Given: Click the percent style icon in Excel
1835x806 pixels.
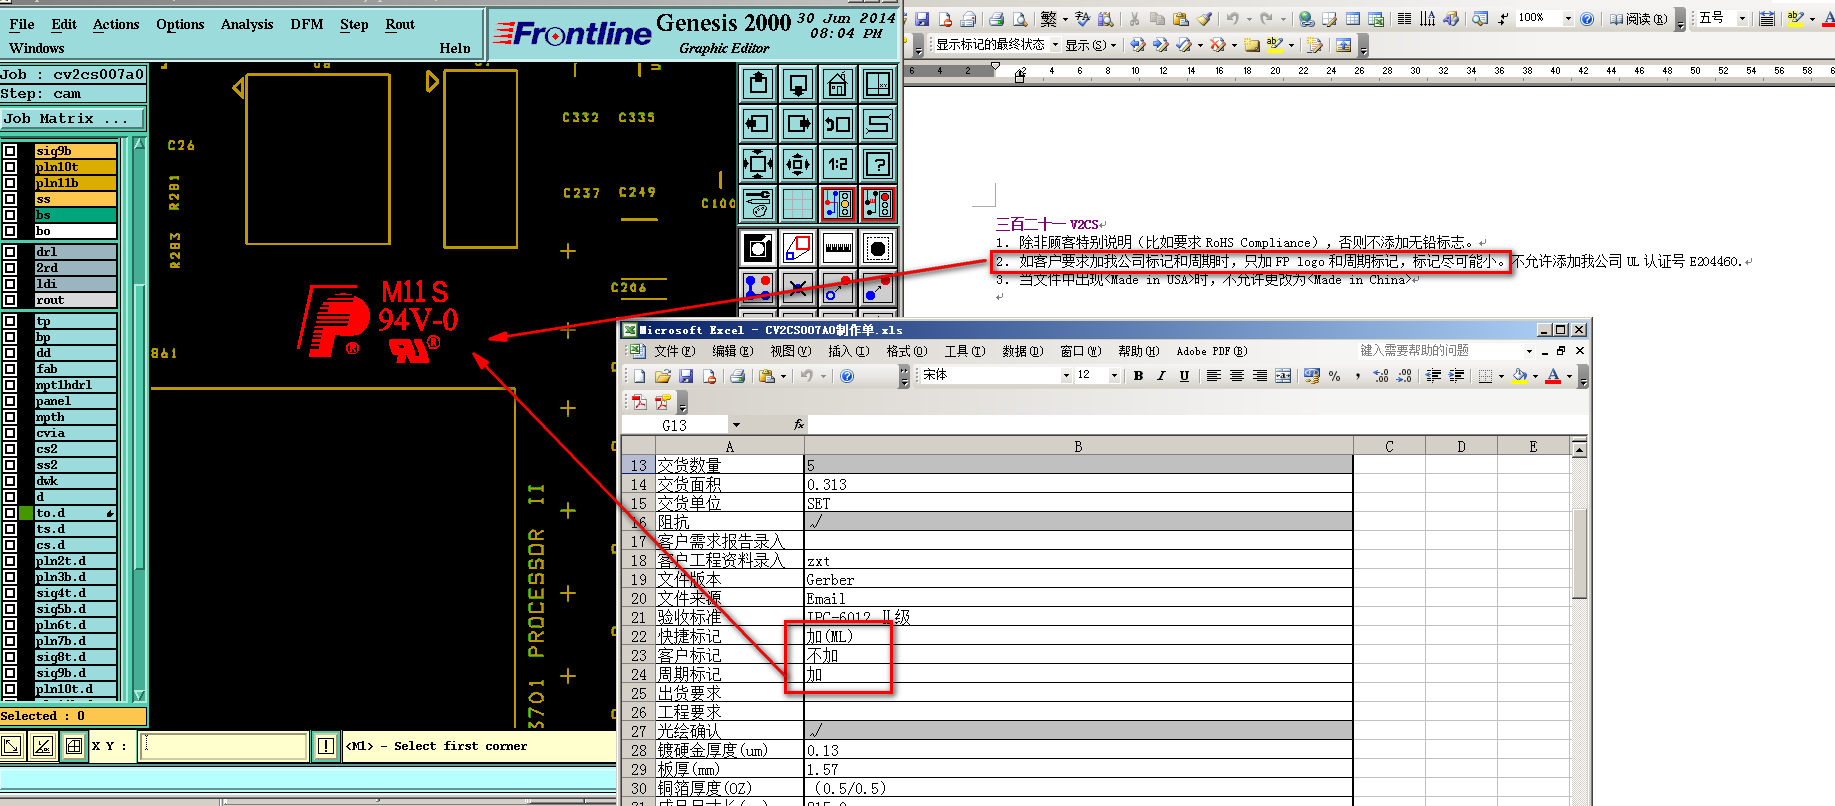Looking at the screenshot, I should (x=1334, y=376).
